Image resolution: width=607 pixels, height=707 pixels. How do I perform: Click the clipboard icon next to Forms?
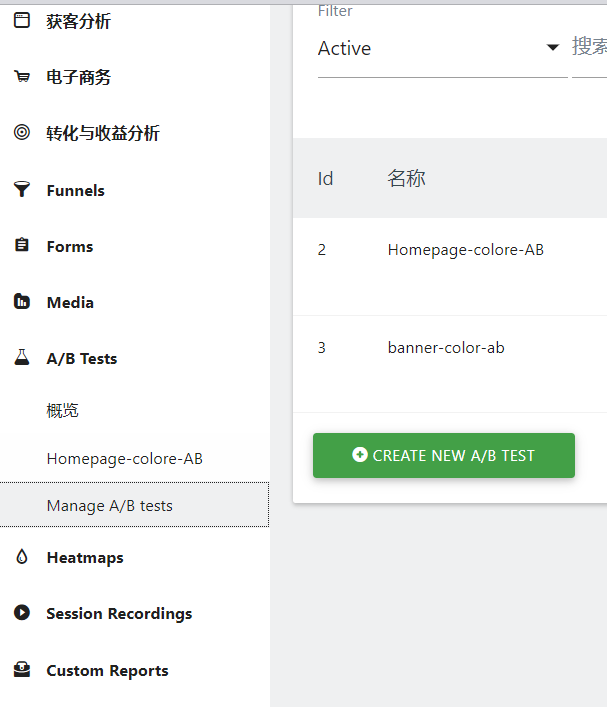coord(22,245)
